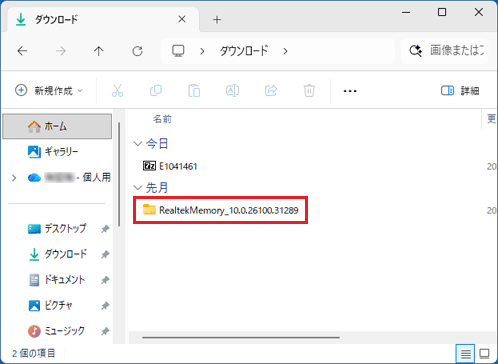Expand chevron after PC icon in address bar
The image size is (498, 364).
[202, 51]
